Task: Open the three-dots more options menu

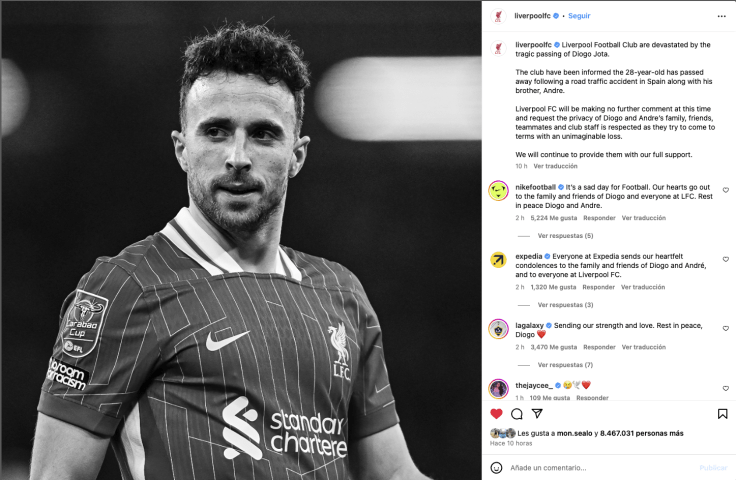Action: click(x=721, y=16)
